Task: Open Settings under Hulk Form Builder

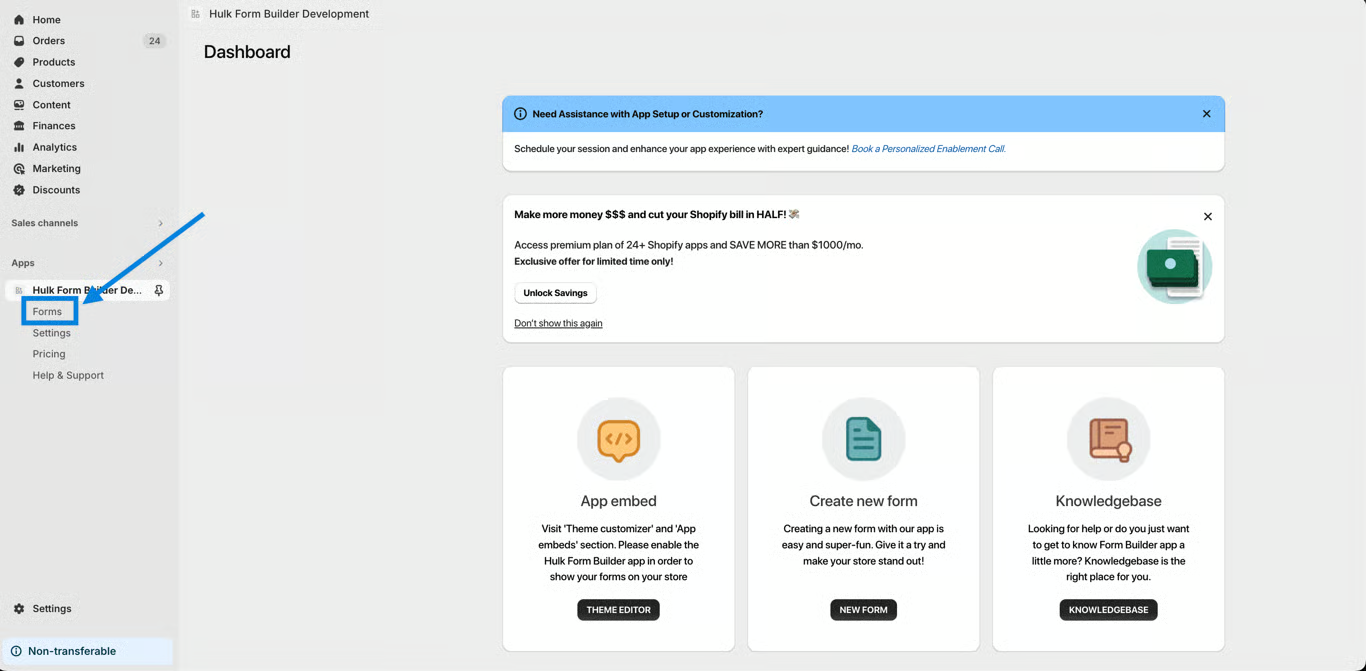Action: click(51, 333)
